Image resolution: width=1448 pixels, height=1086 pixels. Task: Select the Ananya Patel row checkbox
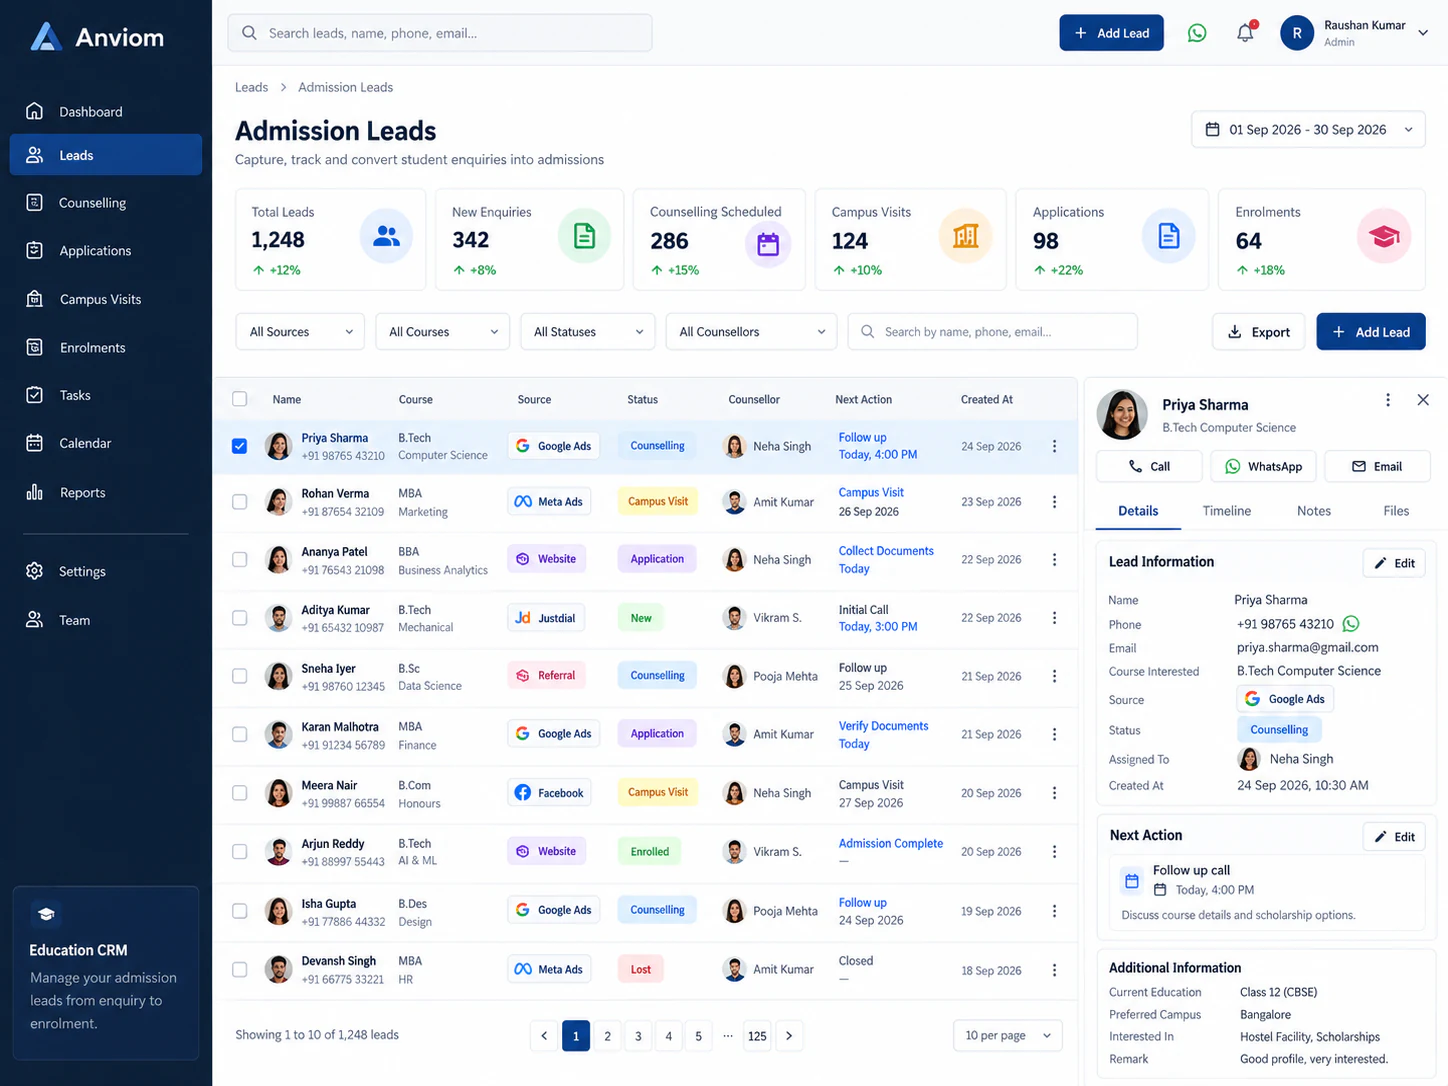point(240,560)
